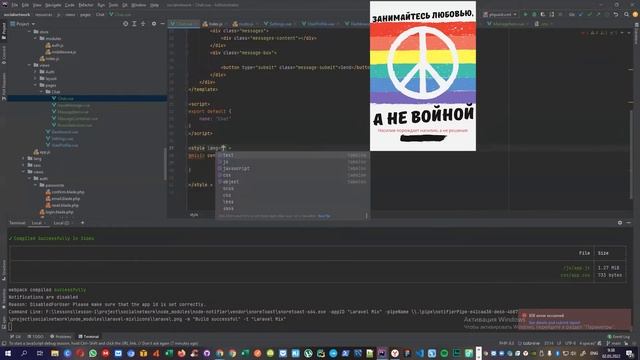Open Project panel gear options

coord(154,24)
